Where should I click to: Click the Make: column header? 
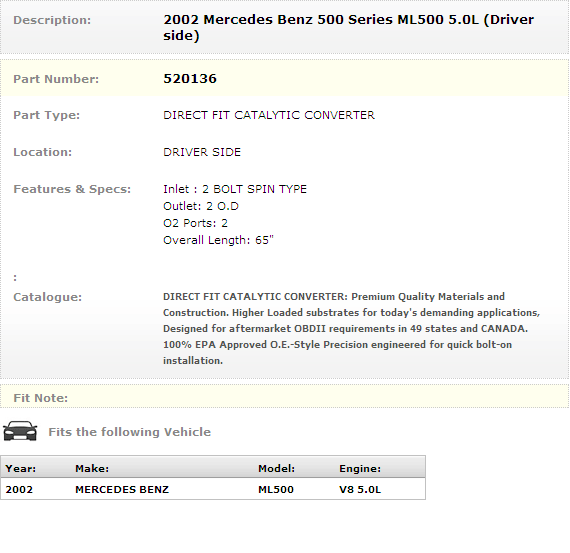(x=92, y=469)
